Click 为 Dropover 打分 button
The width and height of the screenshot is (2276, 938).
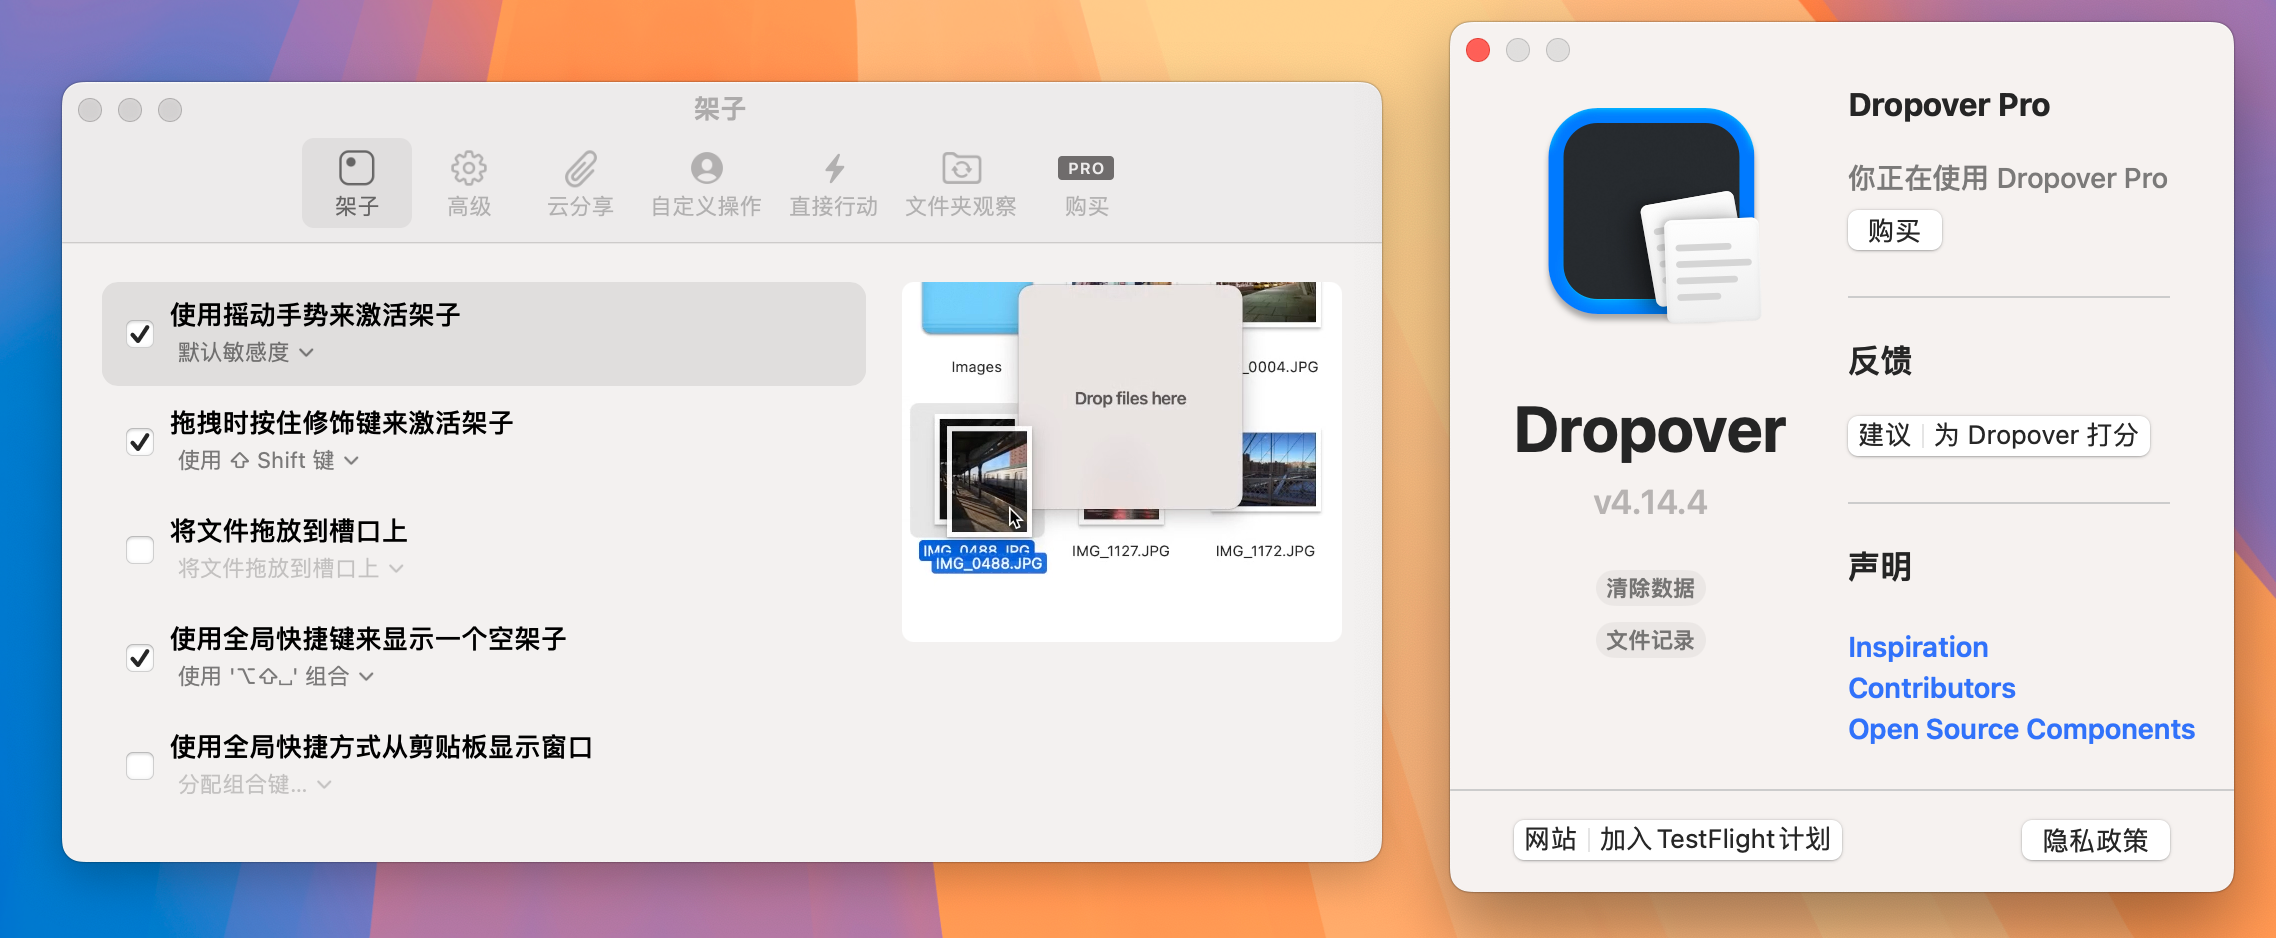point(2036,436)
